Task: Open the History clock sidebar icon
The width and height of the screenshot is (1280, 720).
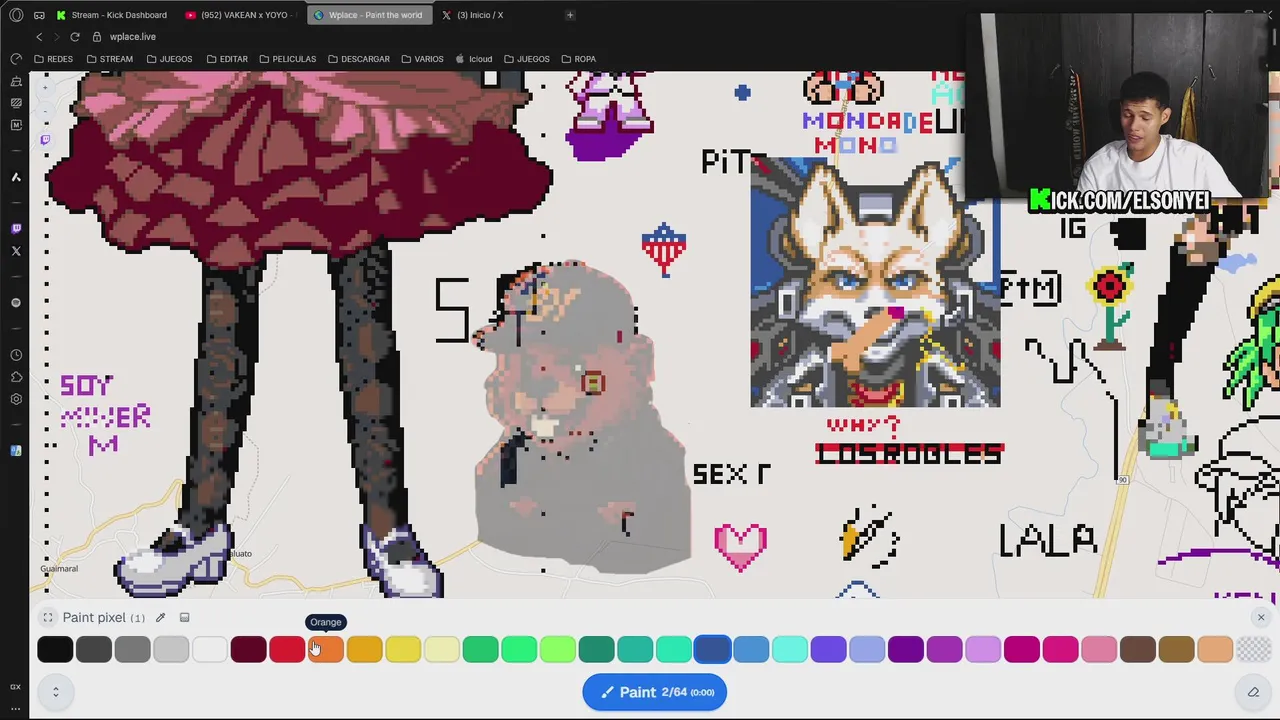Action: 16,355
